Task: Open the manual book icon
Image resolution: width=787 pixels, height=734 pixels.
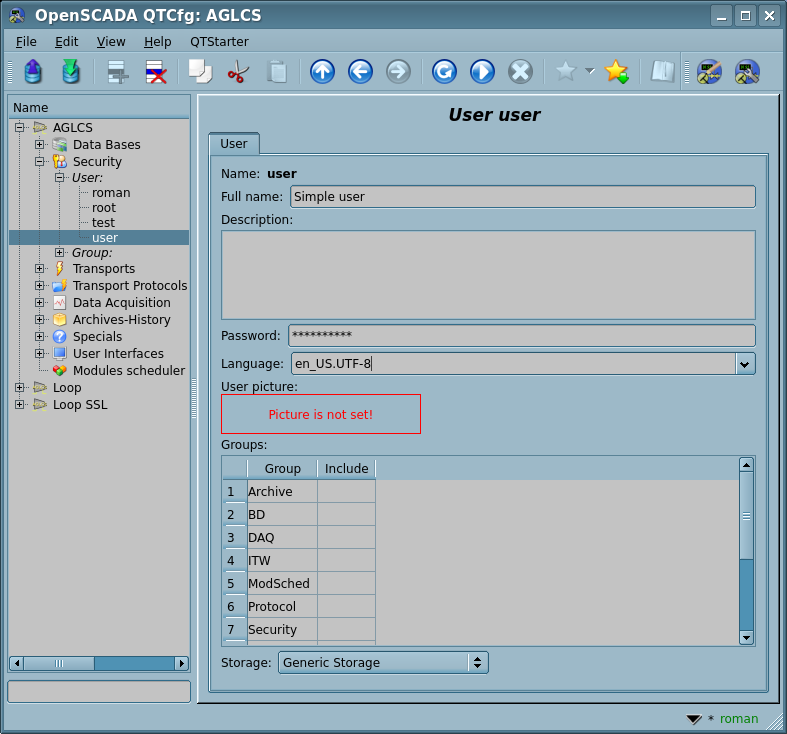Action: [662, 72]
